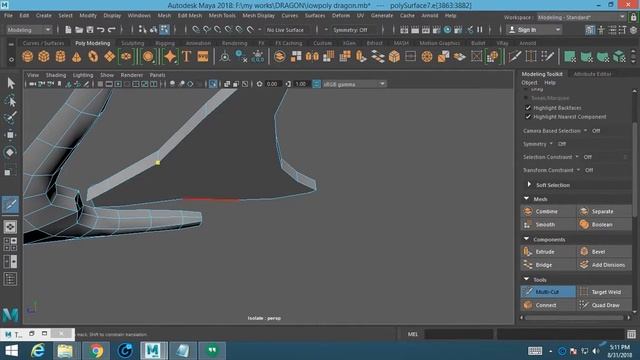
Task: Click the Quad Draw tool button
Action: (604, 305)
